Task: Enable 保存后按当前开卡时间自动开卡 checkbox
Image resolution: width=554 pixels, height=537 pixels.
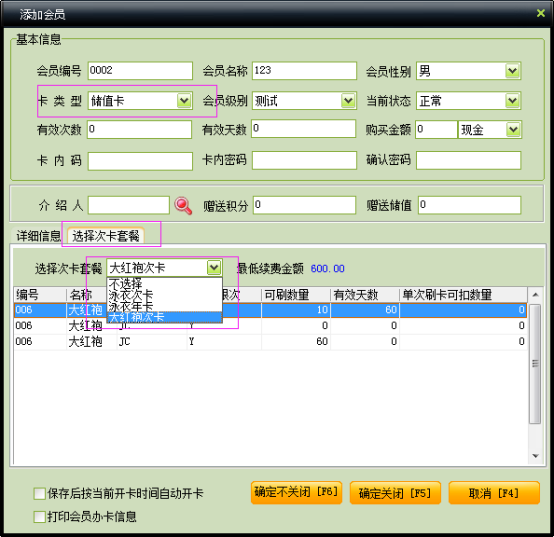Action: 39,493
